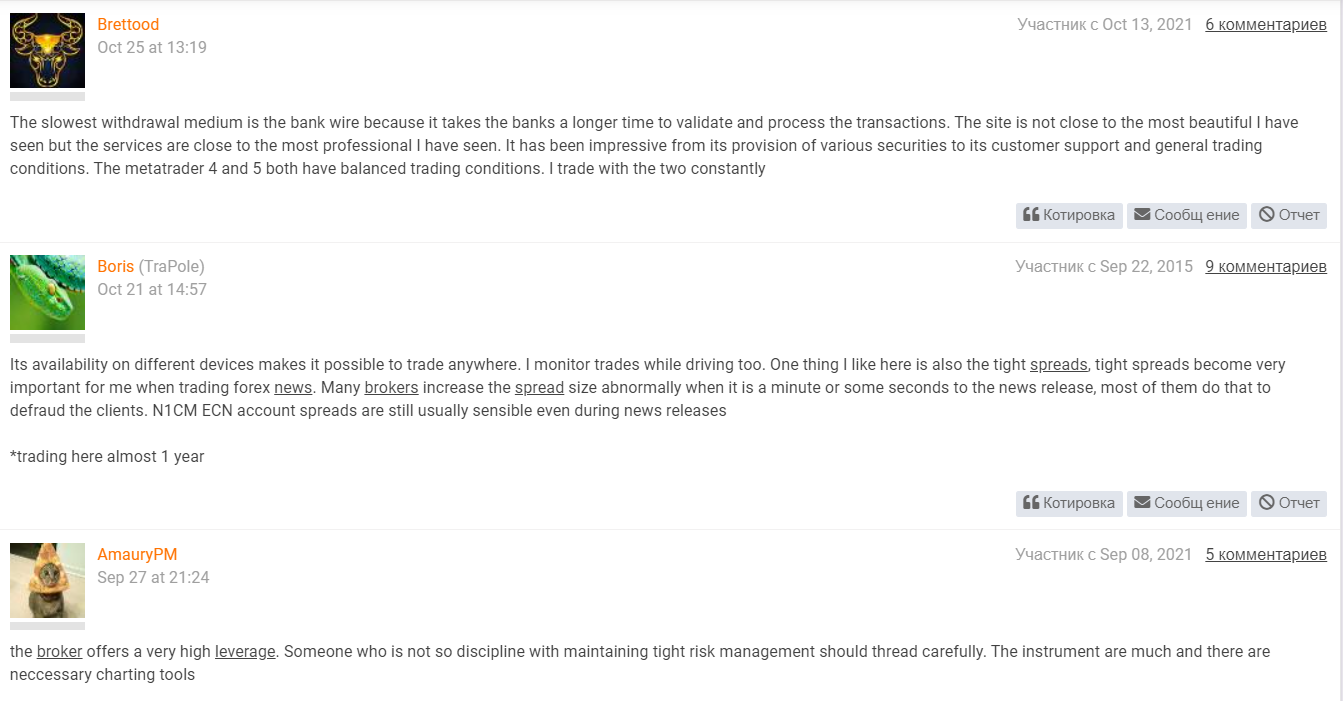Click the report prohibition icon on Brettood's review

pos(1269,215)
